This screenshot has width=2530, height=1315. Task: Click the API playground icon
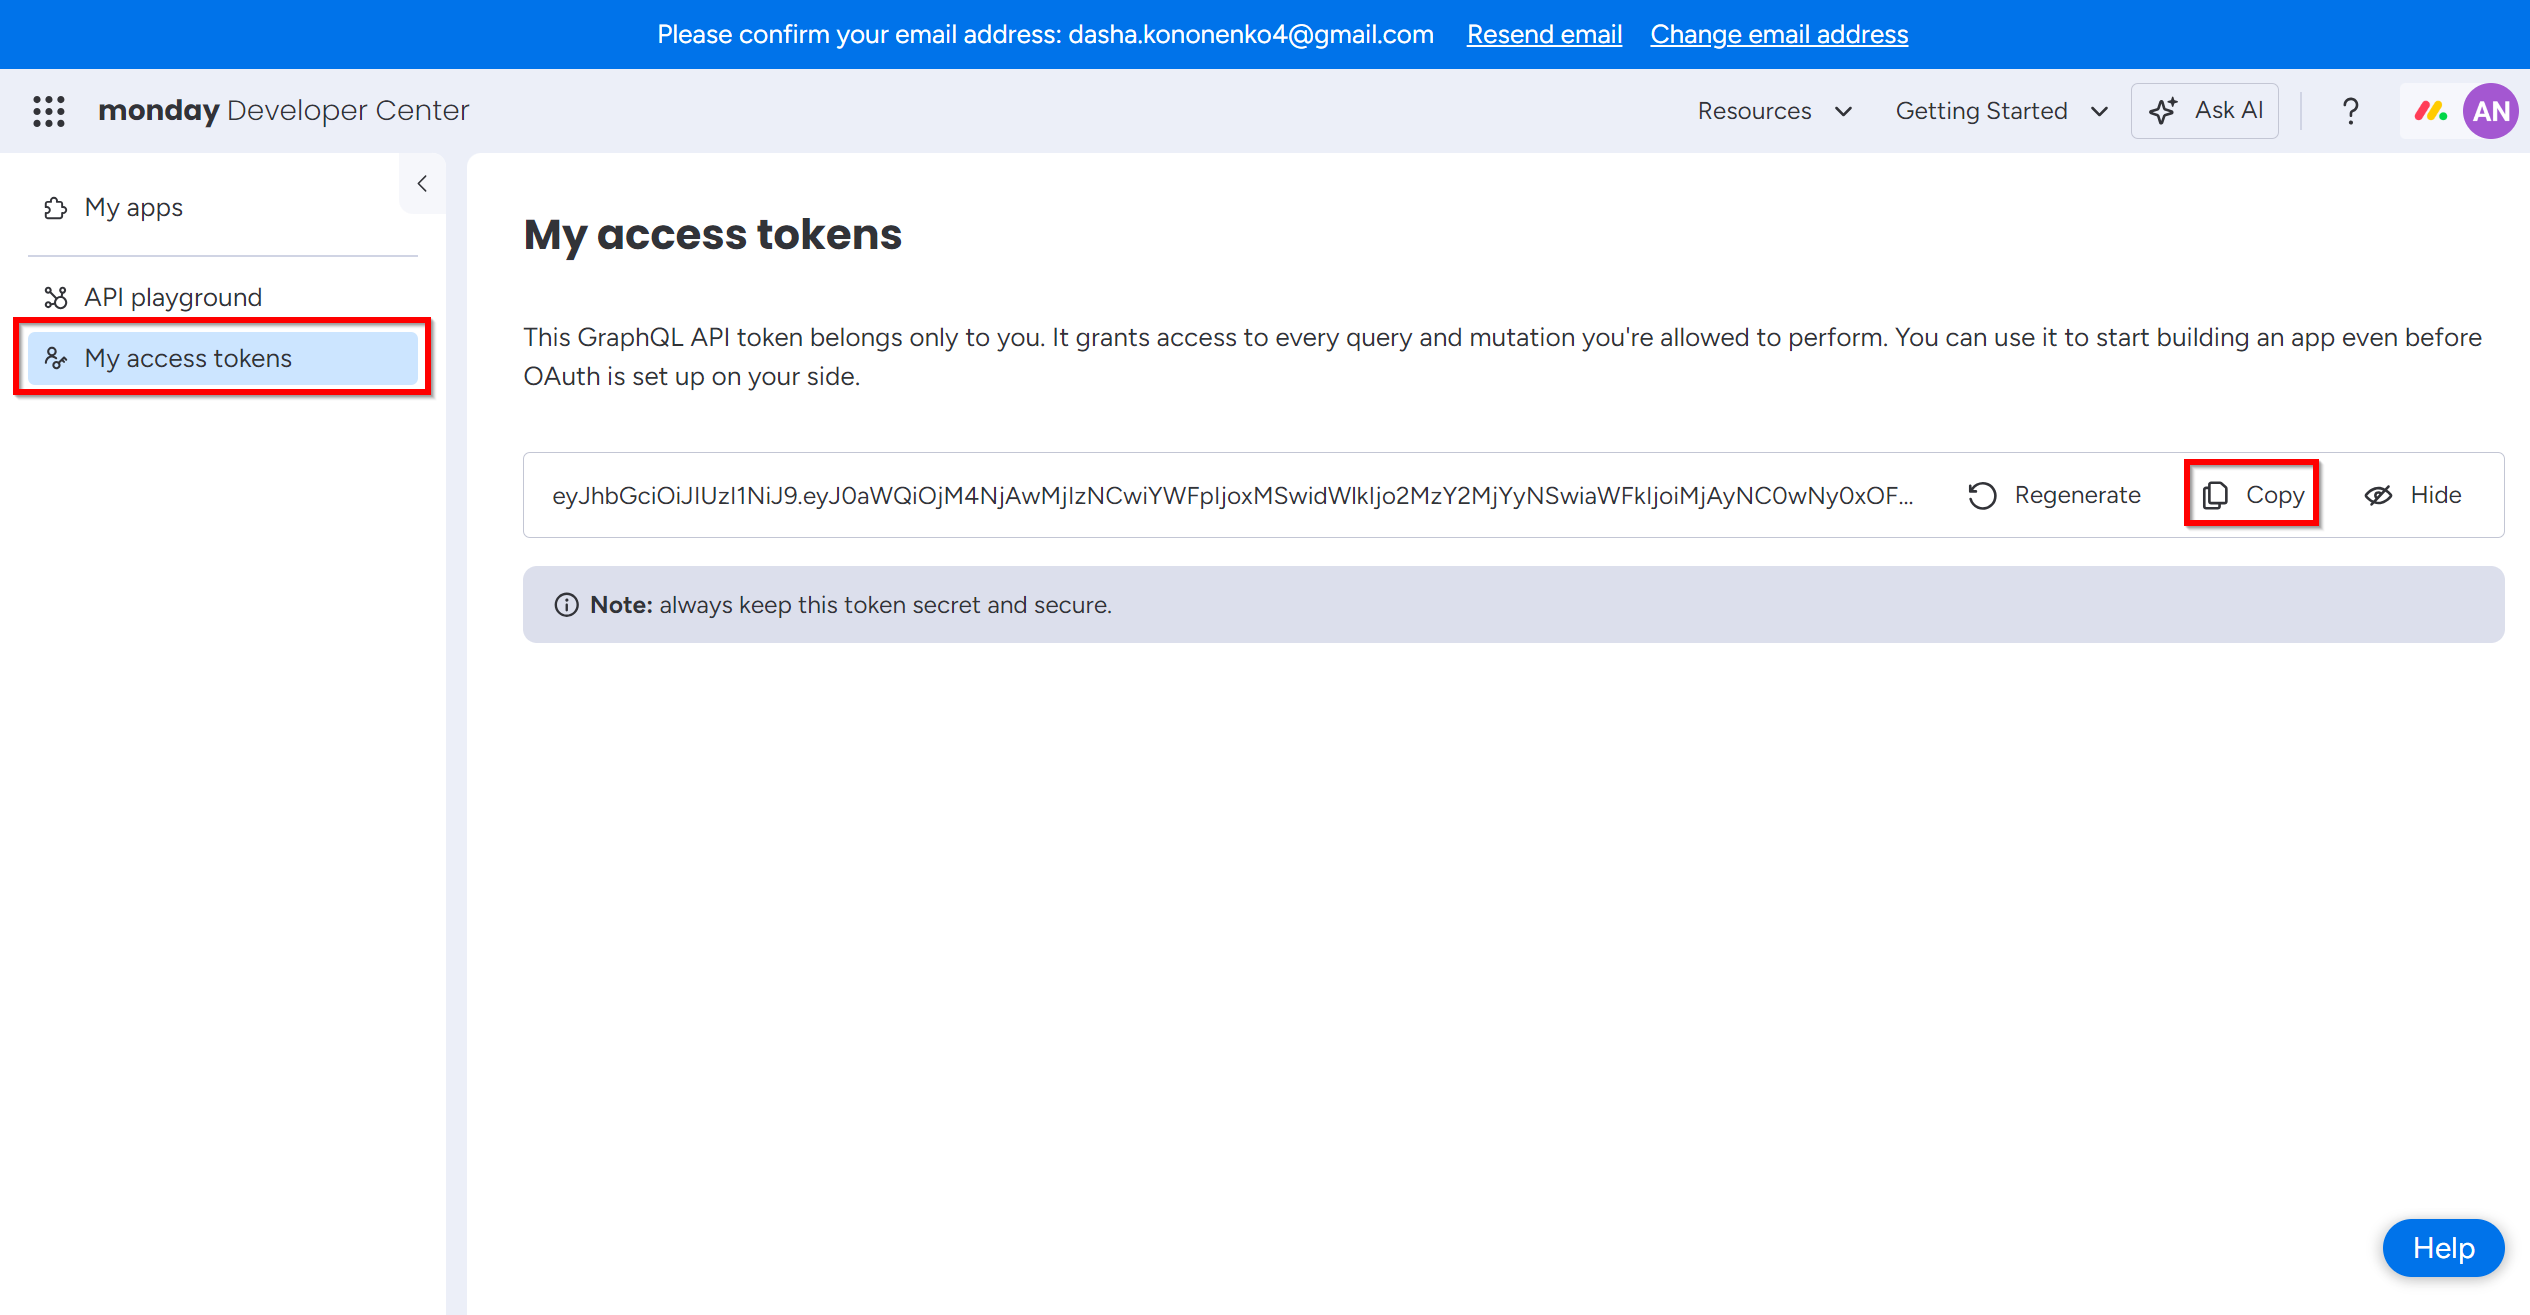[56, 297]
